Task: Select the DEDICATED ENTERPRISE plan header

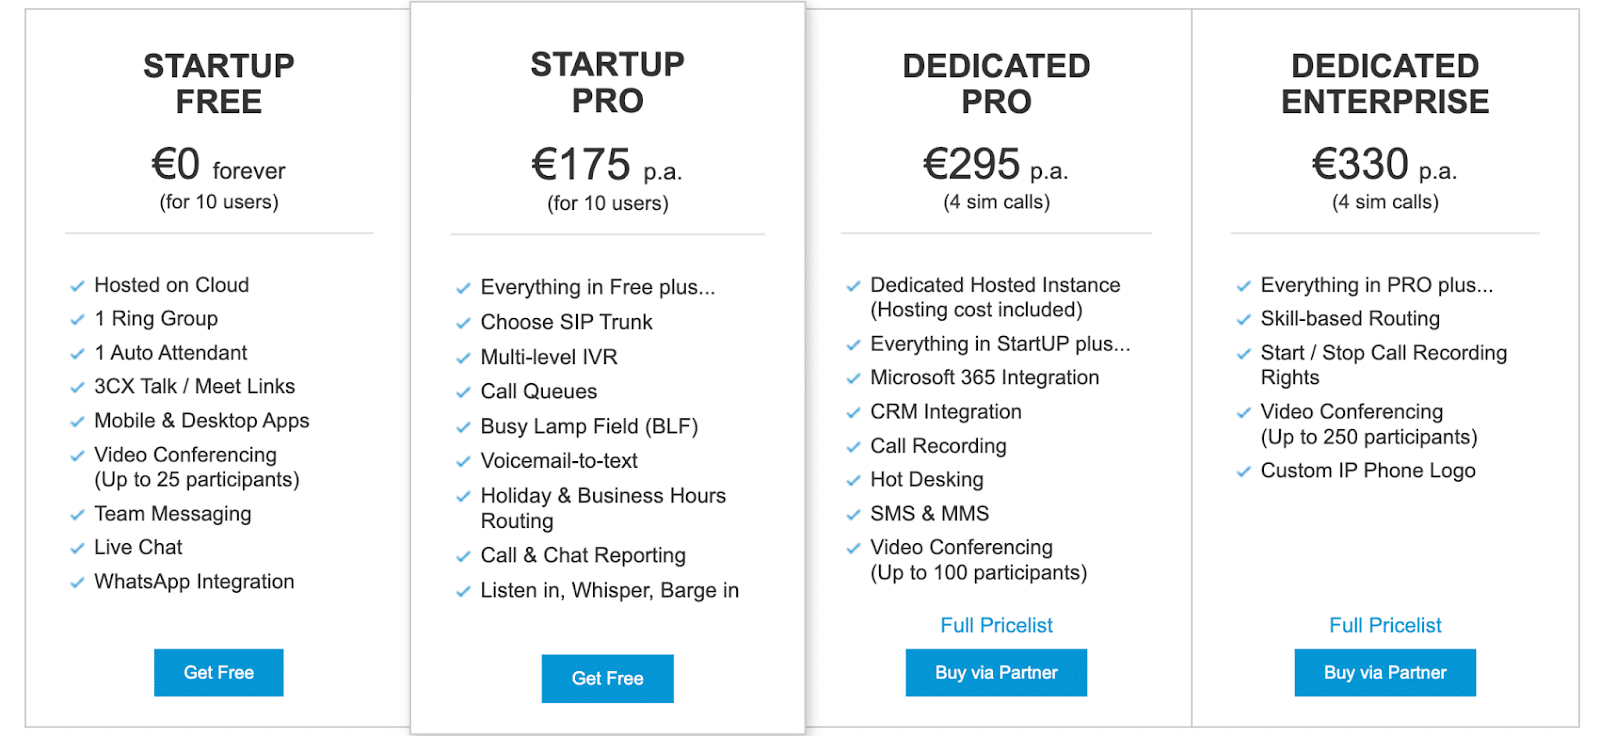Action: tap(1384, 83)
